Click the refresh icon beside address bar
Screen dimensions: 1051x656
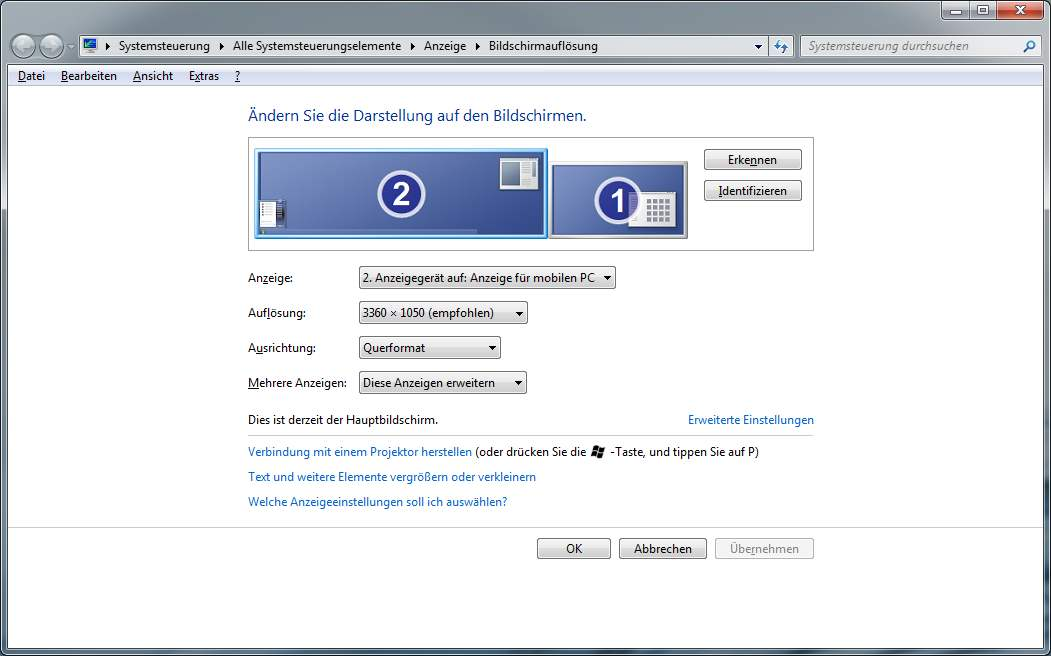pyautogui.click(x=782, y=46)
